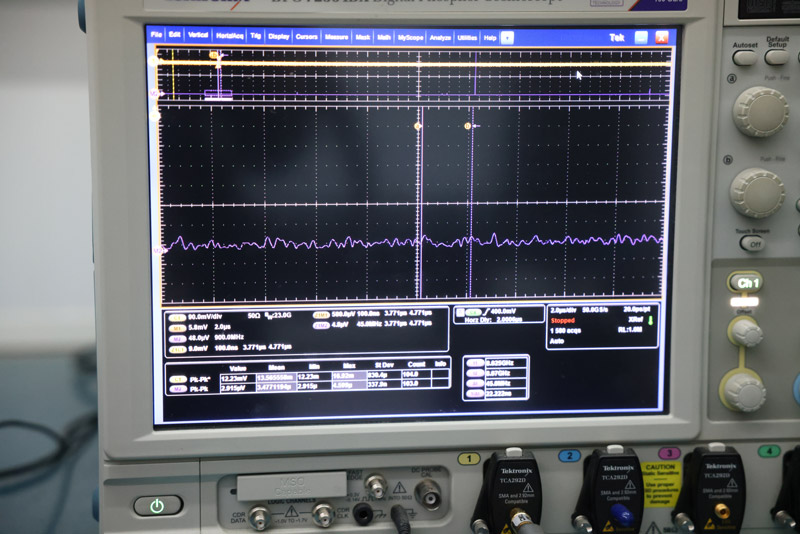Click the XRef indicator

[x=635, y=319]
